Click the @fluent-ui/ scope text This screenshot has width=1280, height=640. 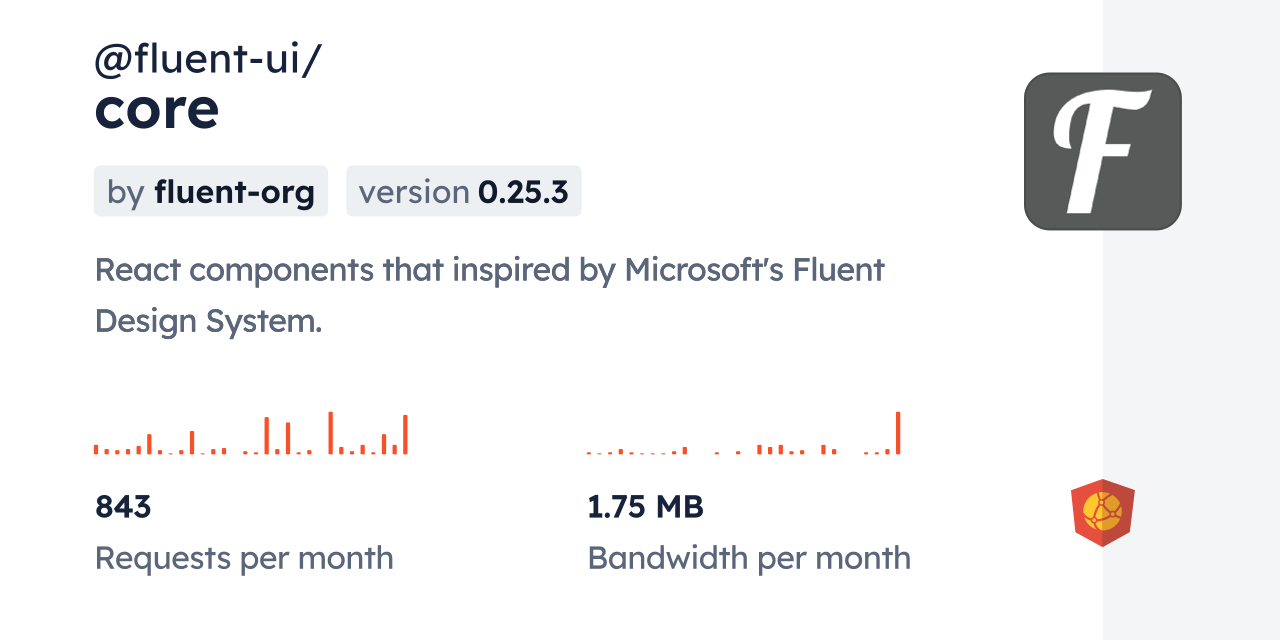click(207, 62)
